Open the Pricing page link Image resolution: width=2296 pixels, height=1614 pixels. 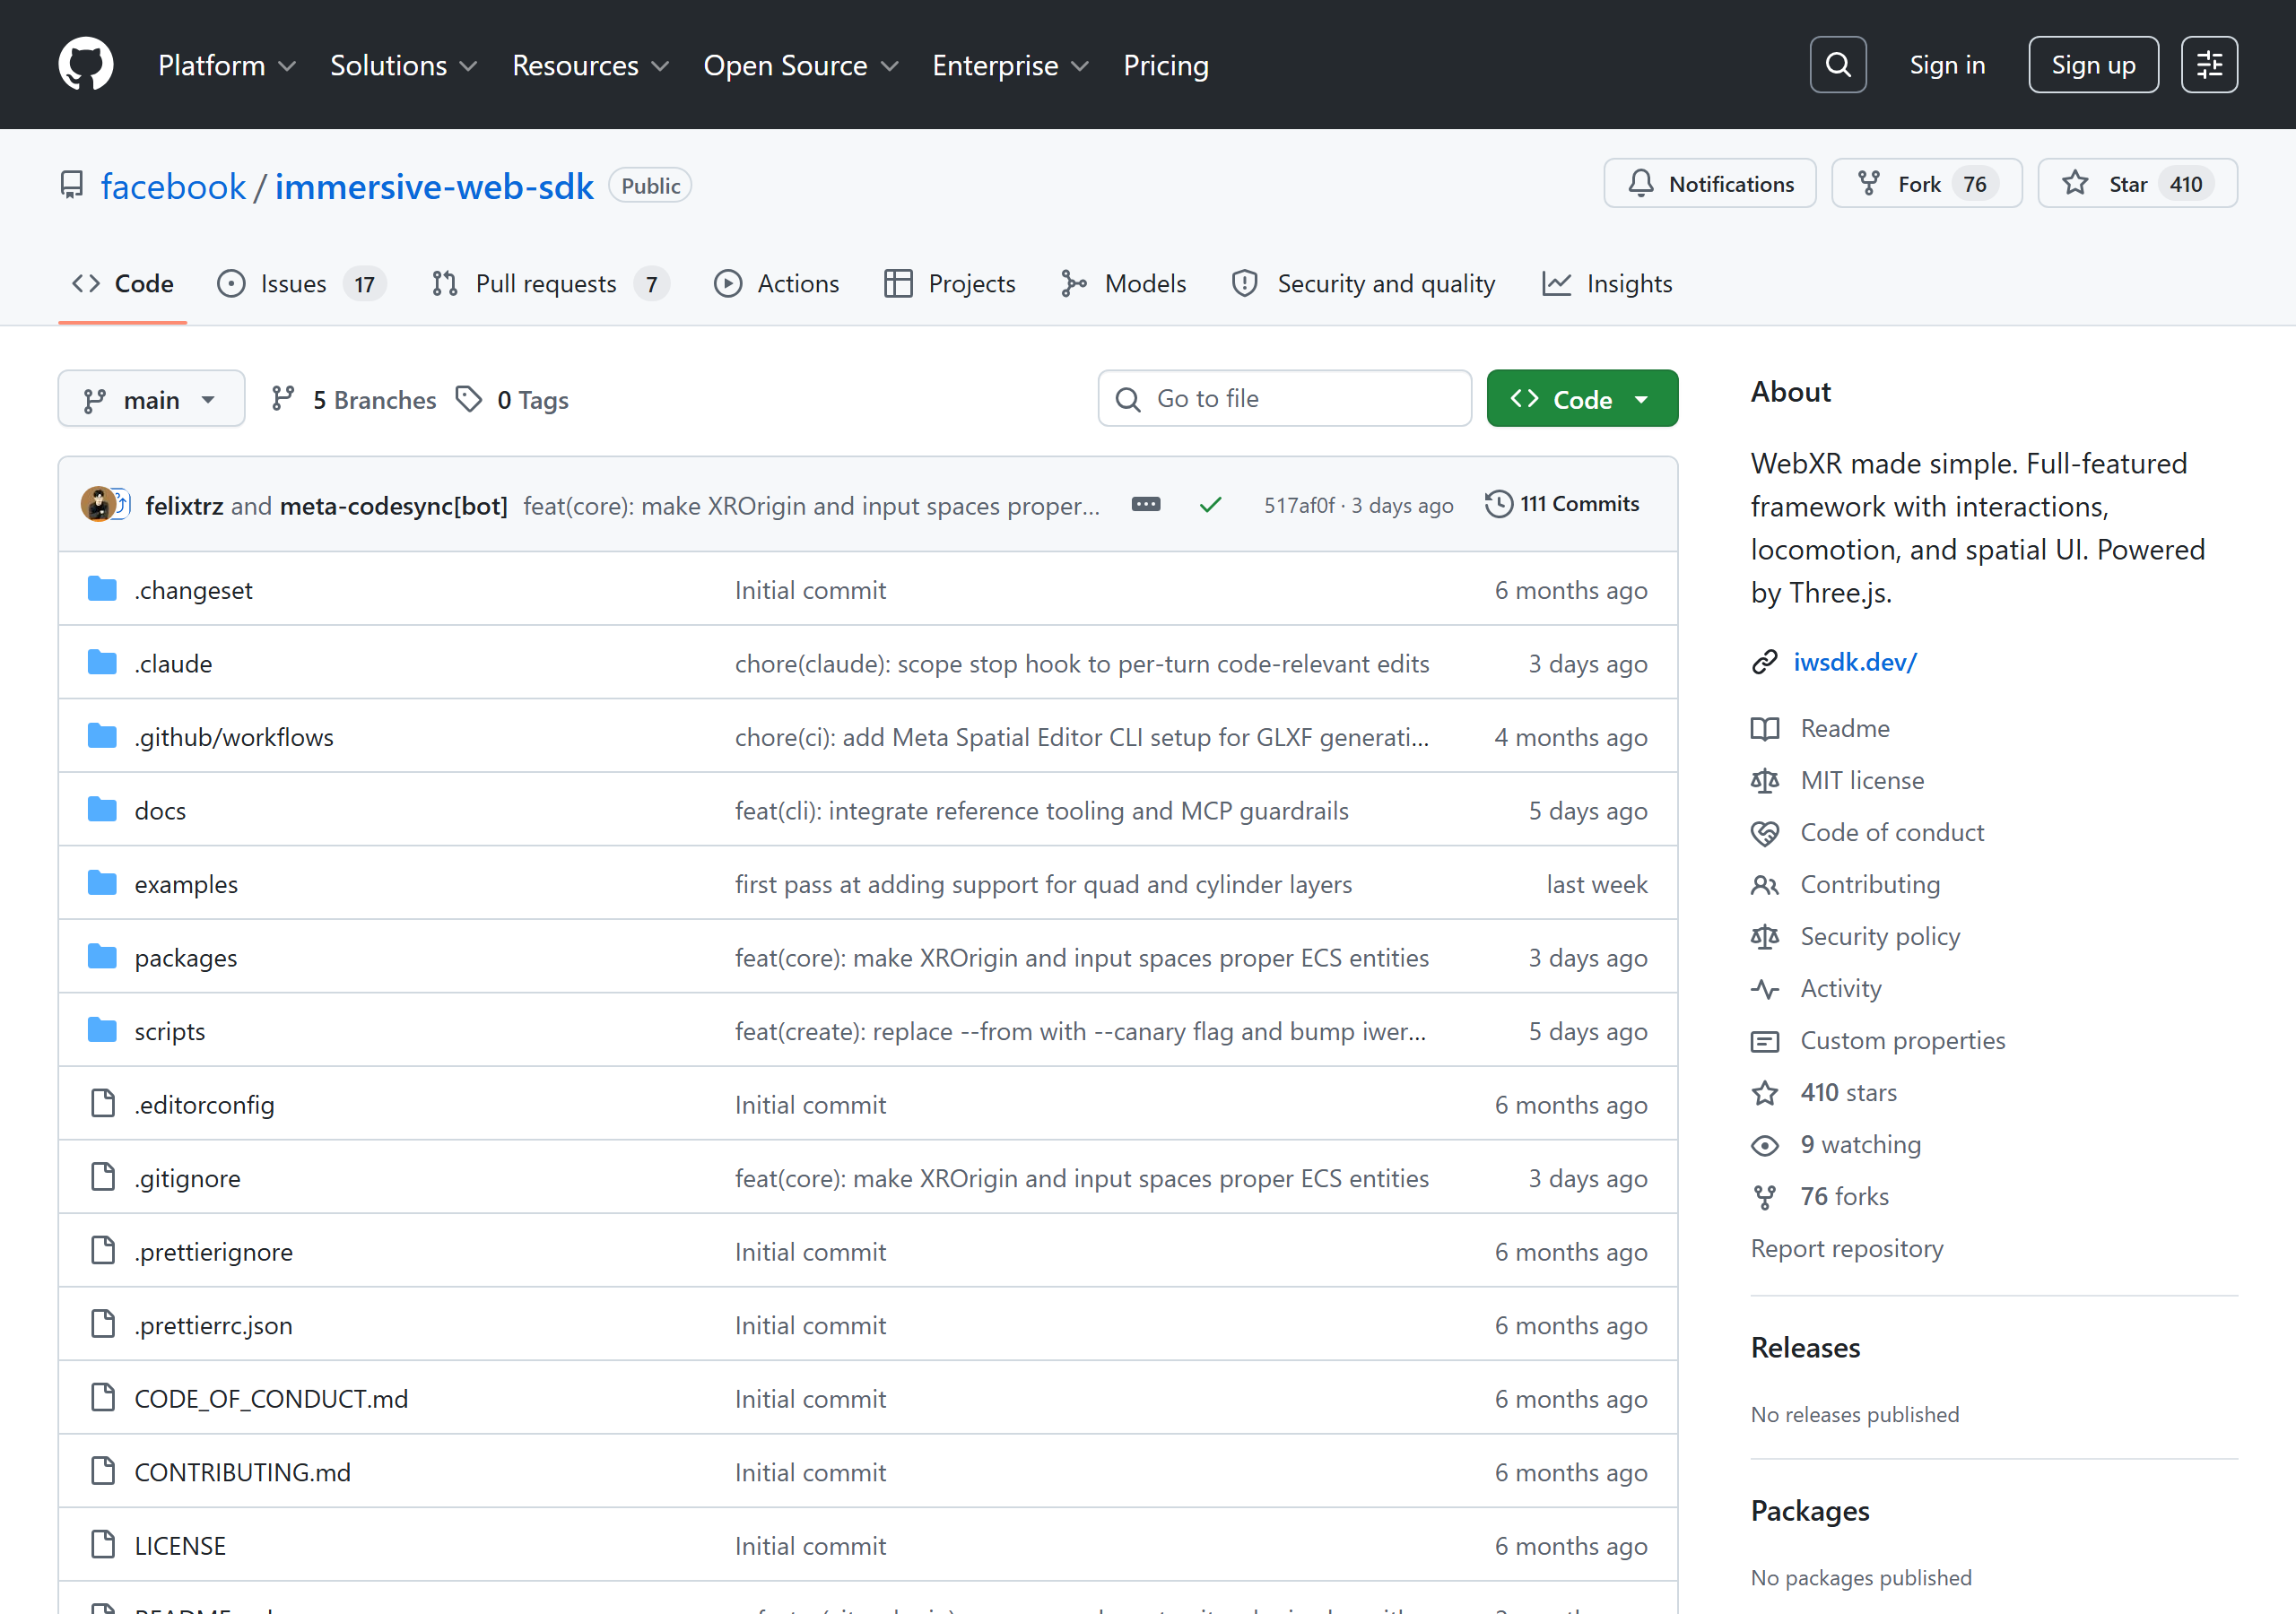tap(1166, 65)
